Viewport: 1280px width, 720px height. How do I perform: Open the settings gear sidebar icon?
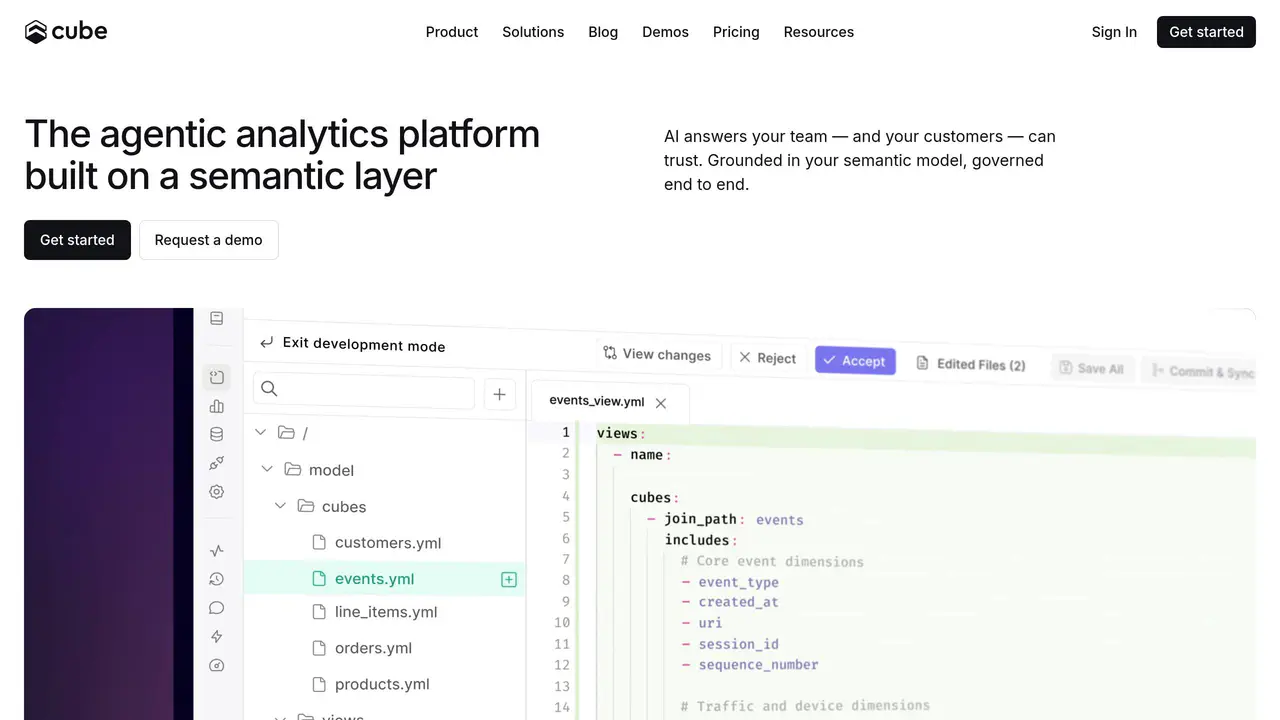click(216, 492)
